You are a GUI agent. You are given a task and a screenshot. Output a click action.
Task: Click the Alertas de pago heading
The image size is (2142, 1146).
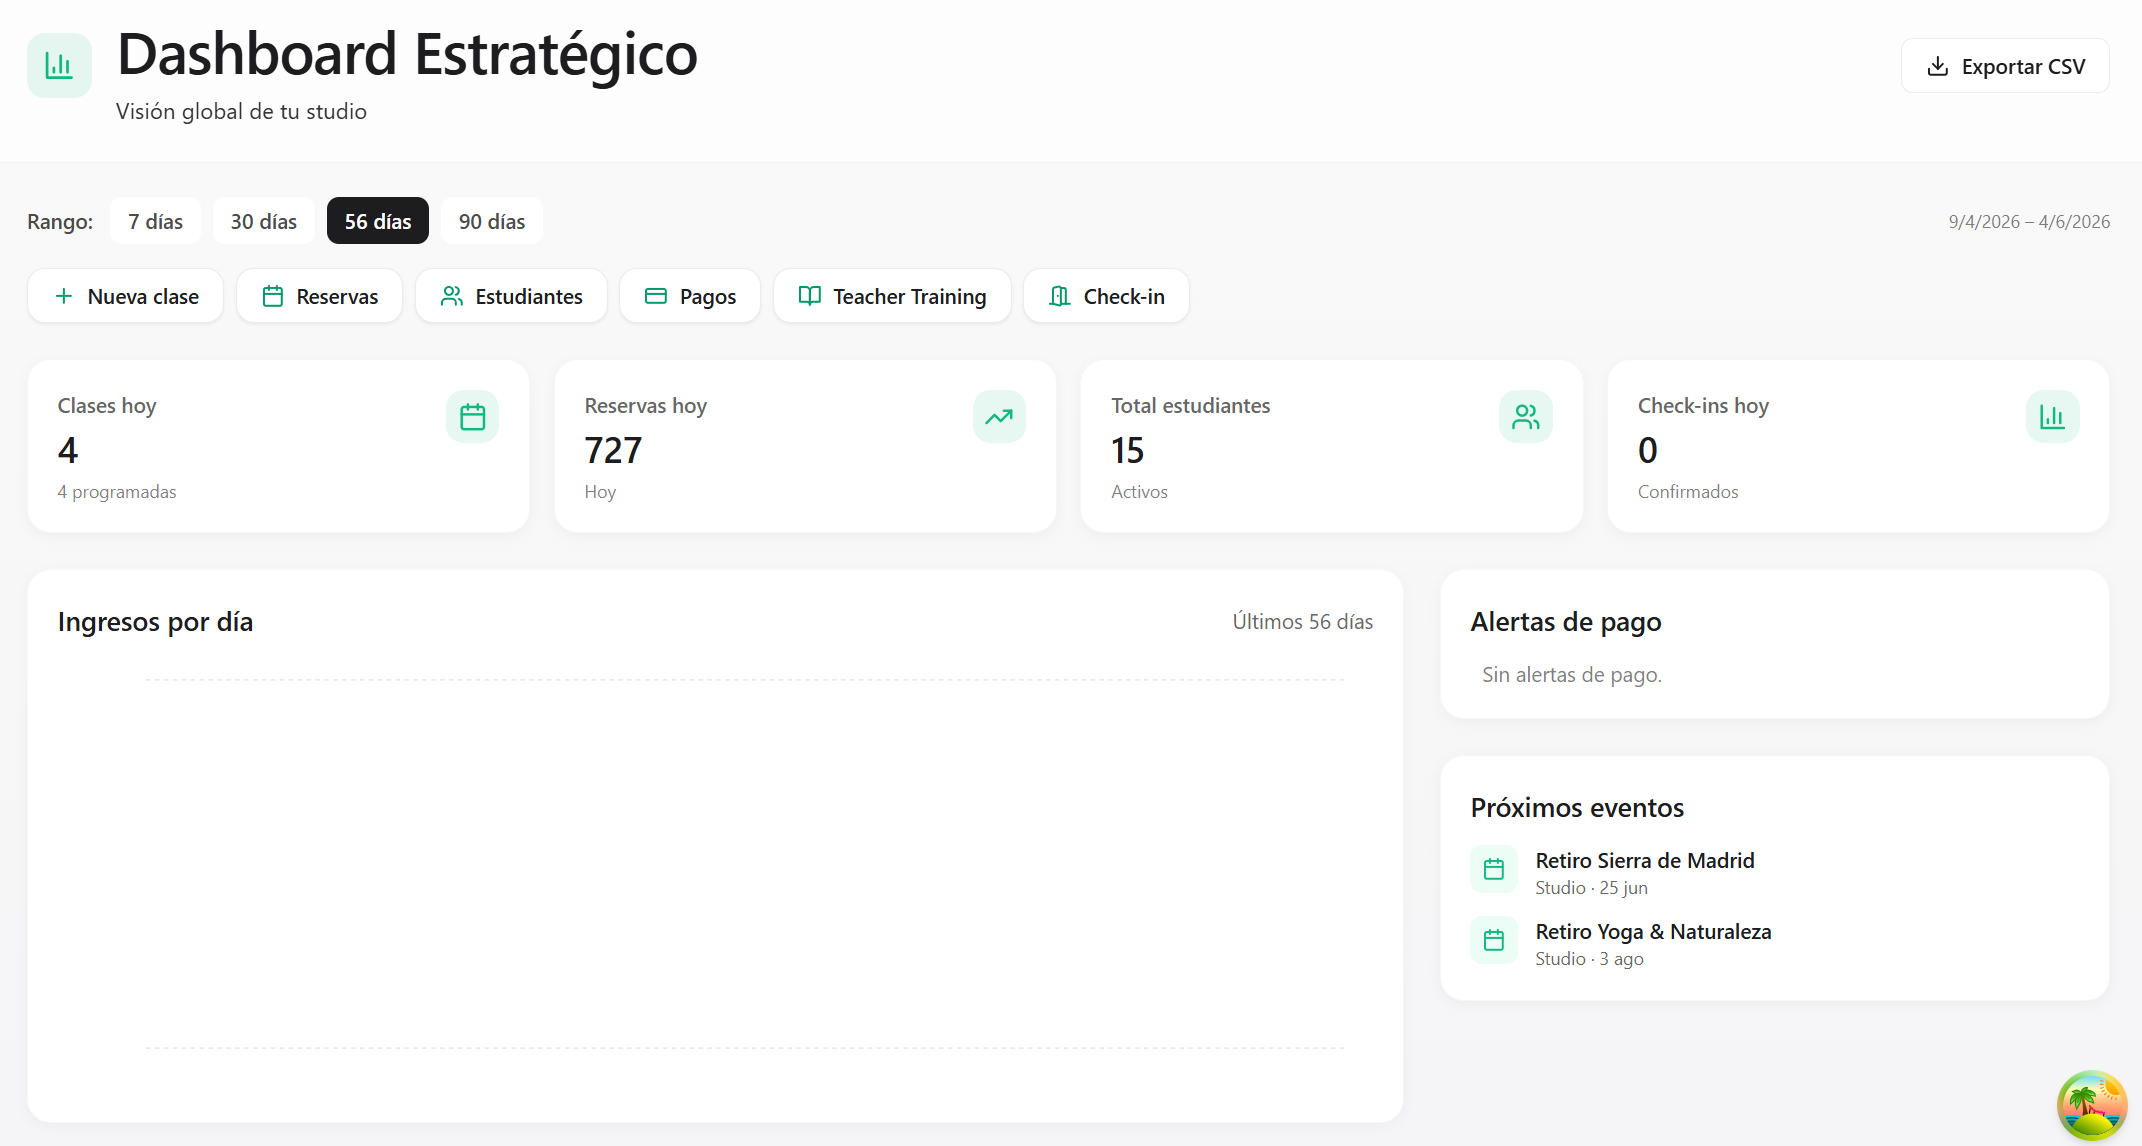(x=1566, y=622)
